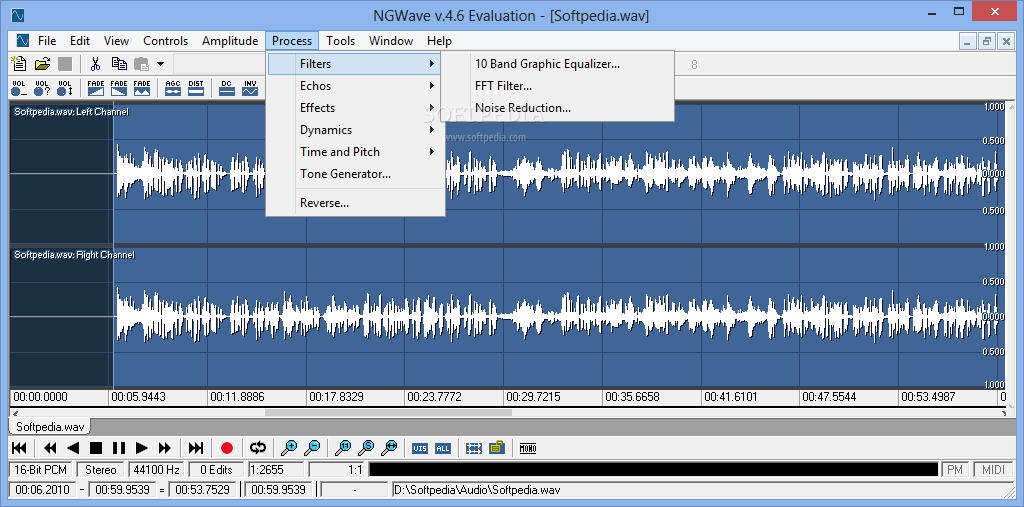This screenshot has width=1024, height=507.
Task: Open a file with the folder icon
Action: [x=42, y=64]
